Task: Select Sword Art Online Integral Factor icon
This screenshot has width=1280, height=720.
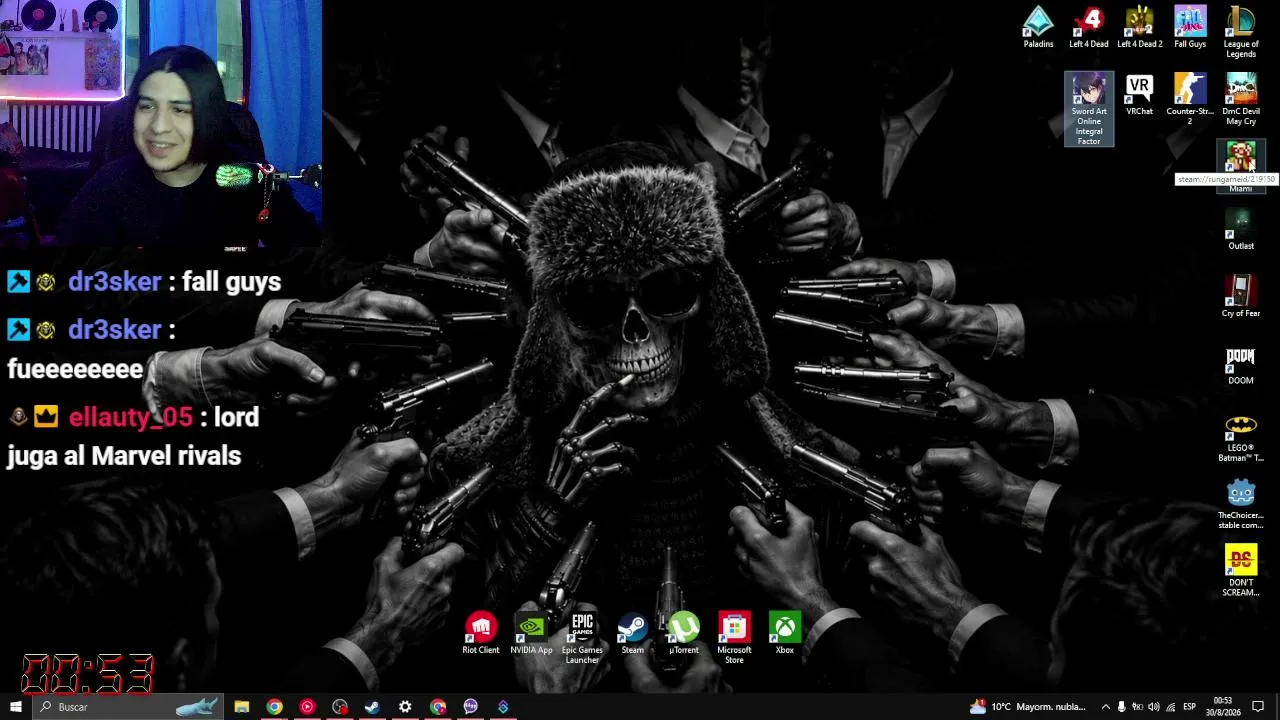Action: (1089, 109)
